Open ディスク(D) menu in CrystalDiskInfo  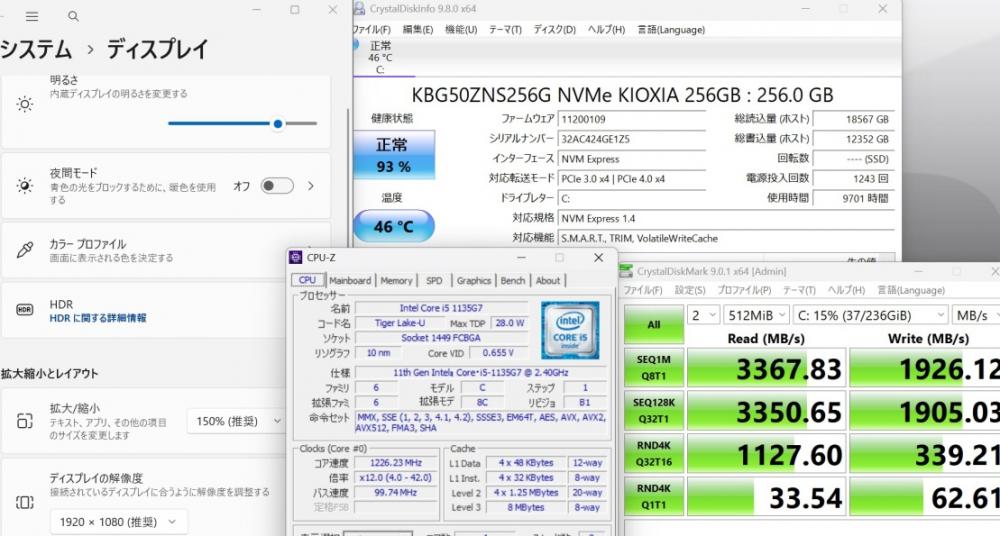[x=555, y=29]
